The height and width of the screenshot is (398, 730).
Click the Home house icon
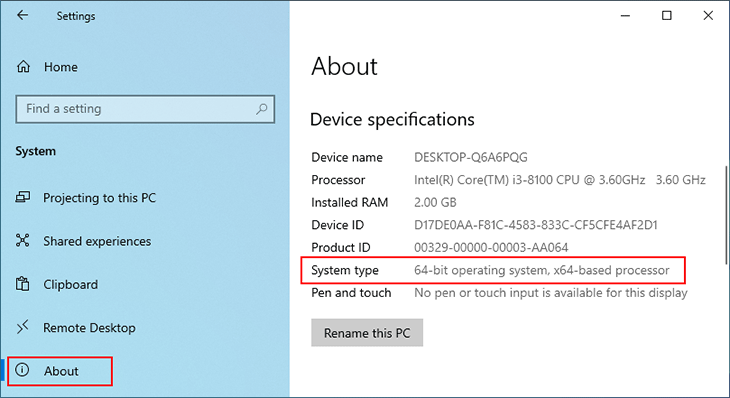[23, 67]
